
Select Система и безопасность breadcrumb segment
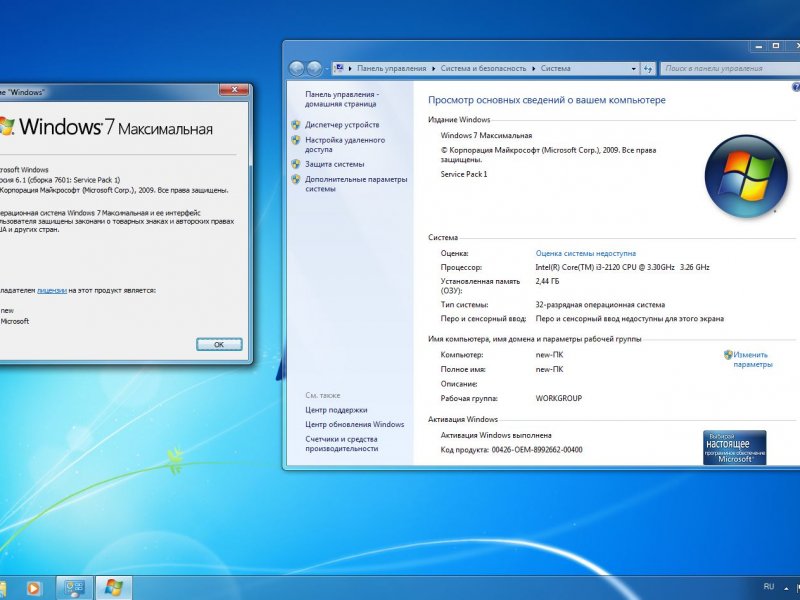[x=483, y=68]
